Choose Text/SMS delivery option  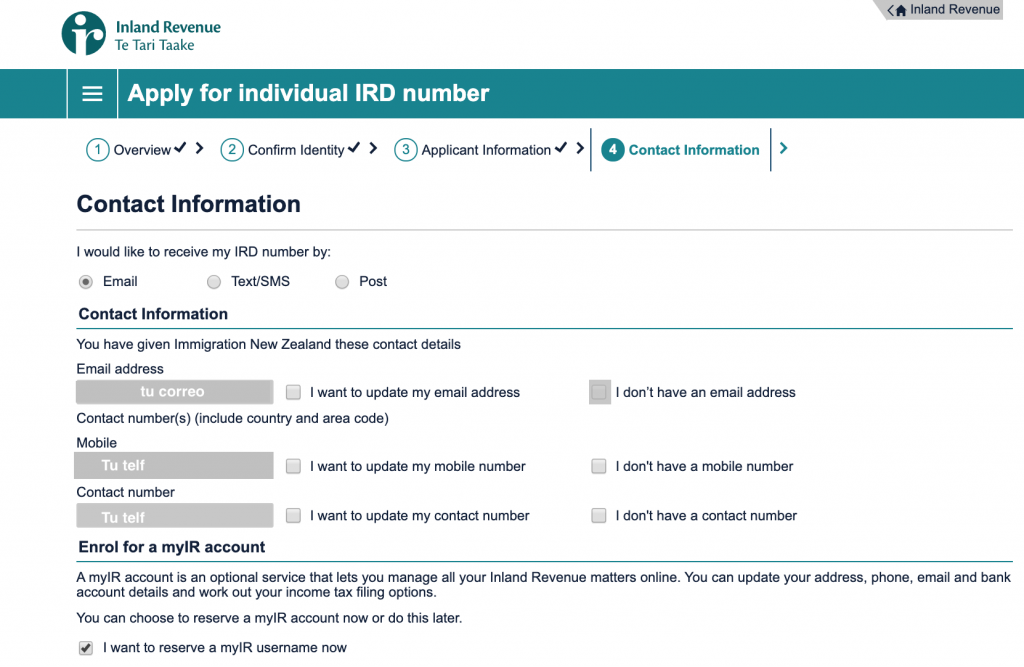coord(214,282)
